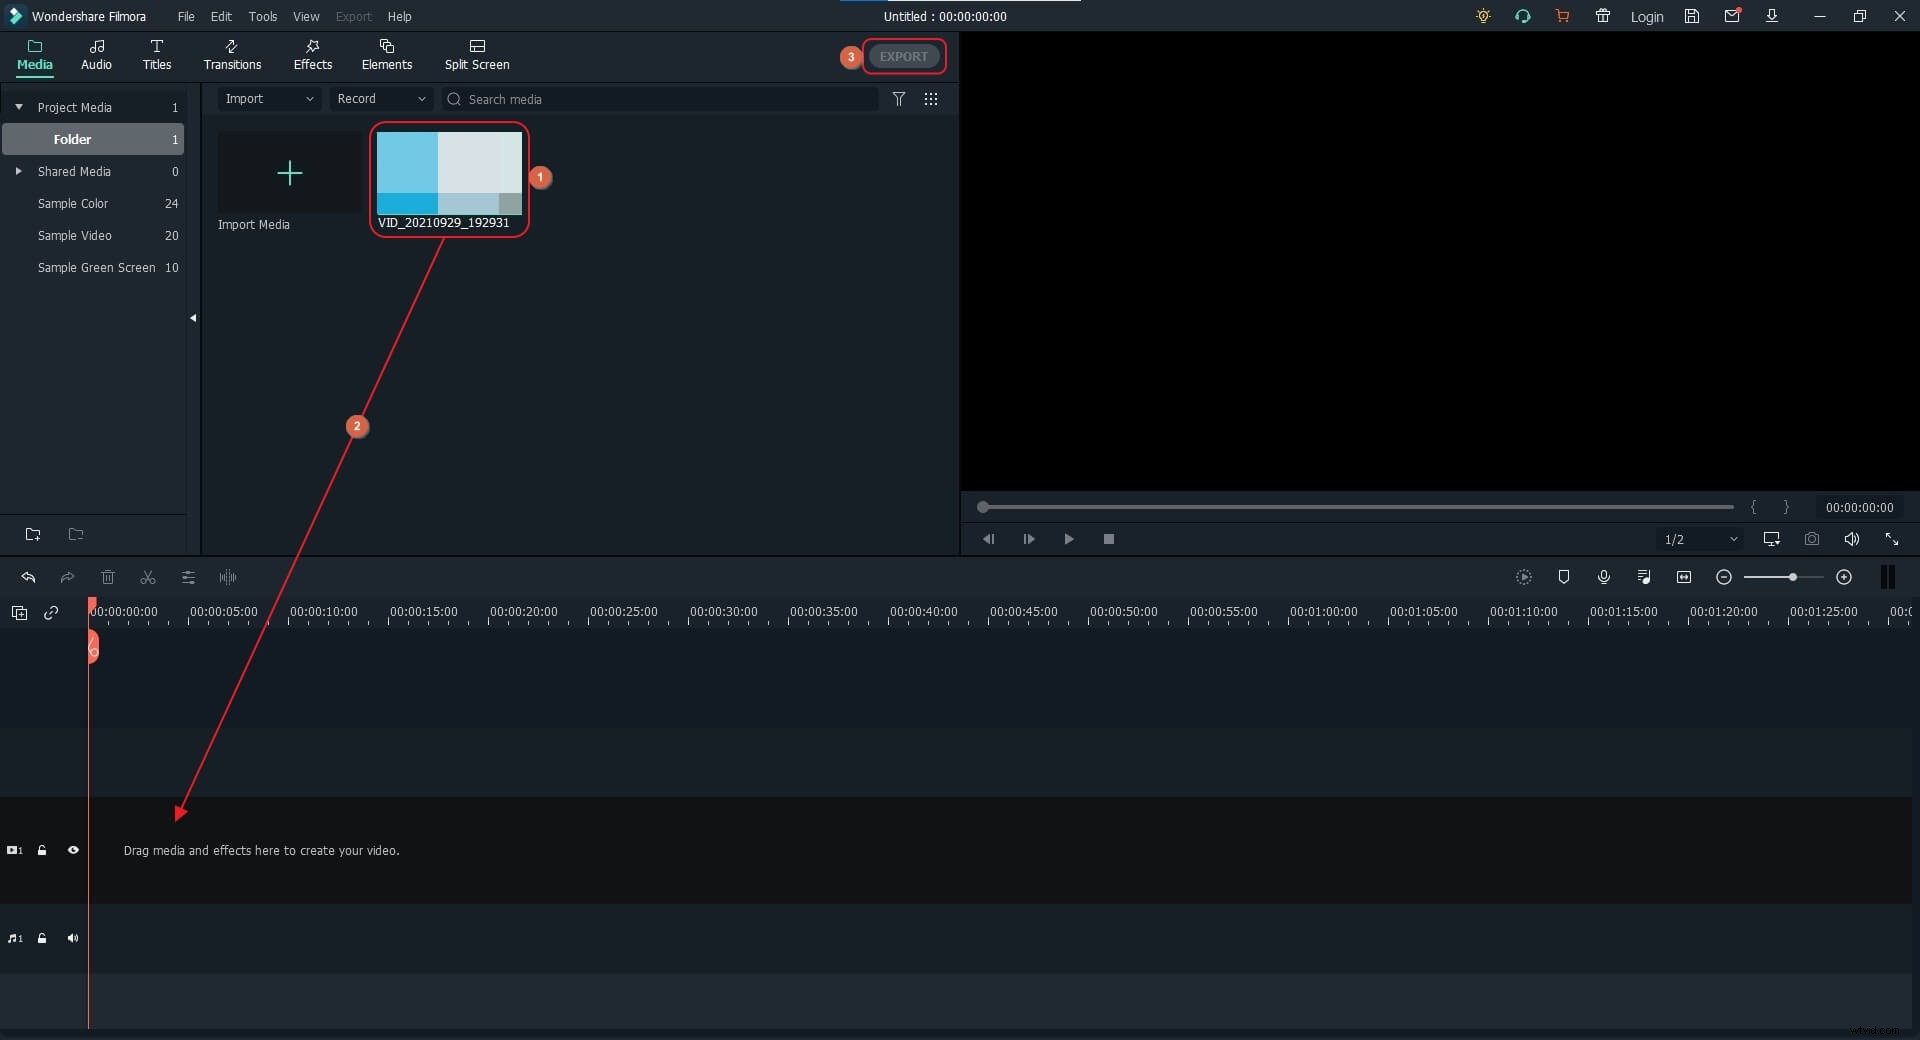Open the Tools menu
Image resolution: width=1920 pixels, height=1040 pixels.
click(263, 16)
